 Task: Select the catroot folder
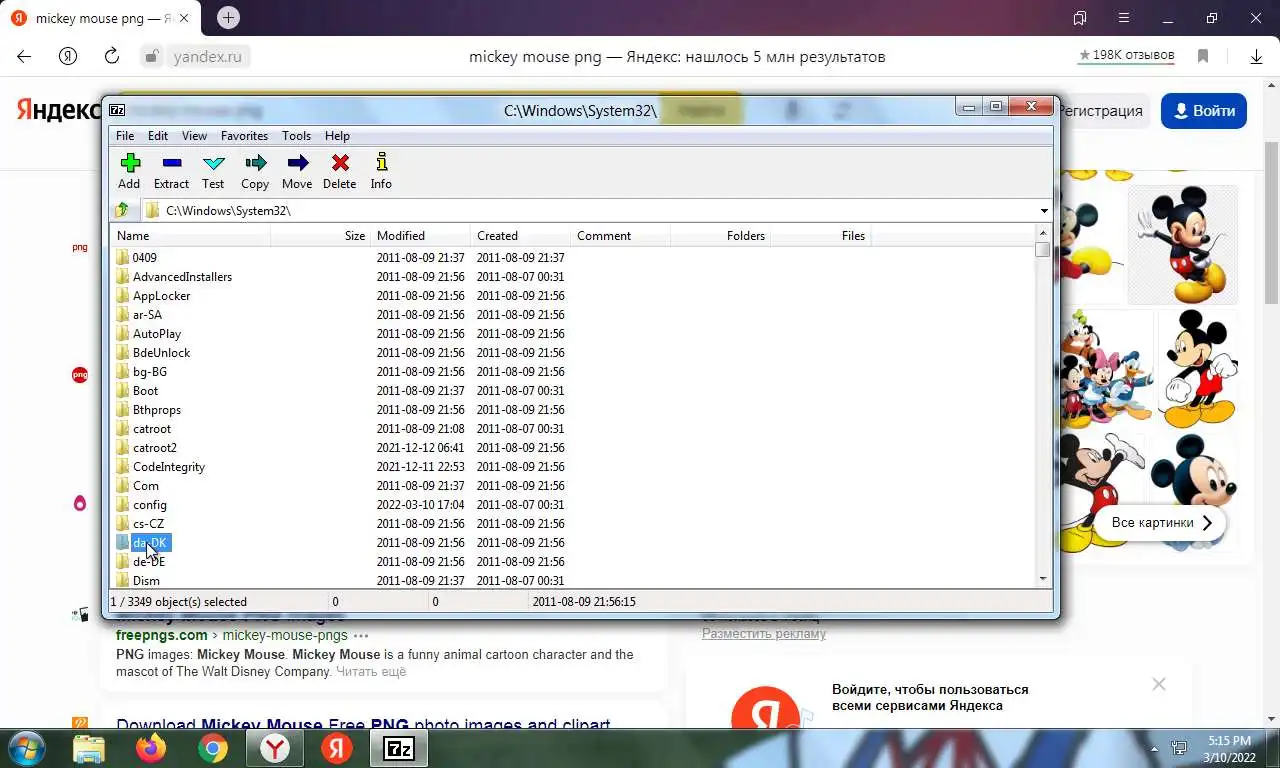coord(143,429)
